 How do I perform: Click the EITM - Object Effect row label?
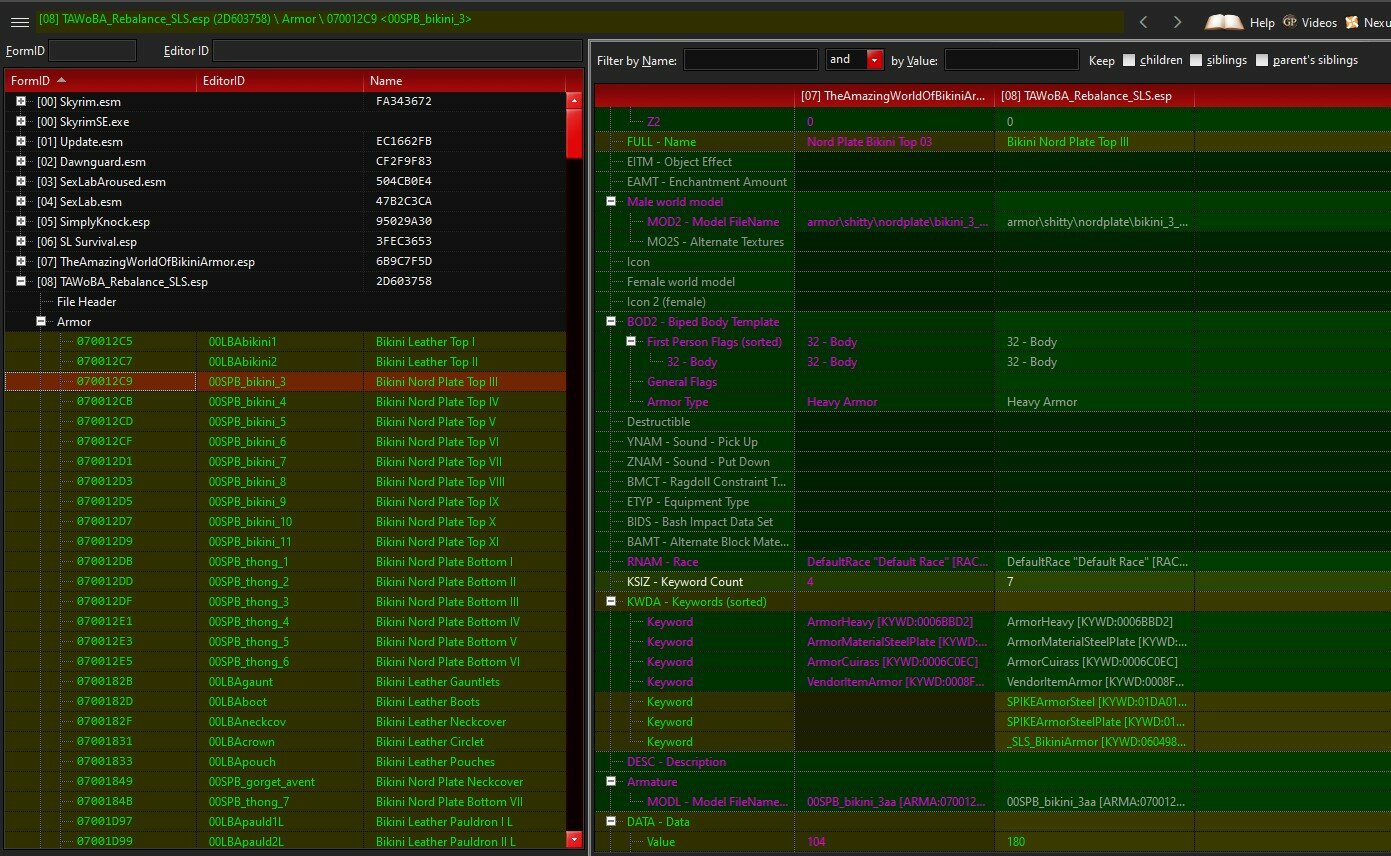(679, 161)
